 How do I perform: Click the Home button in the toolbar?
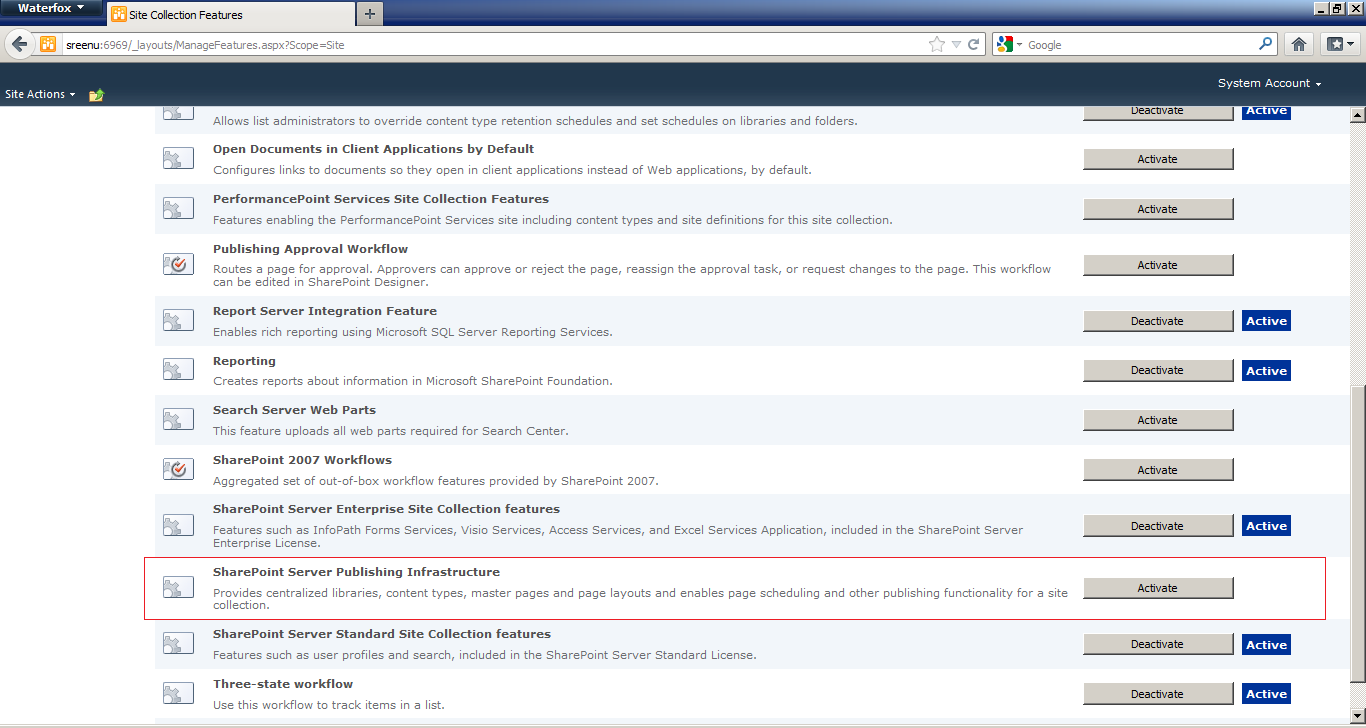tap(1298, 44)
